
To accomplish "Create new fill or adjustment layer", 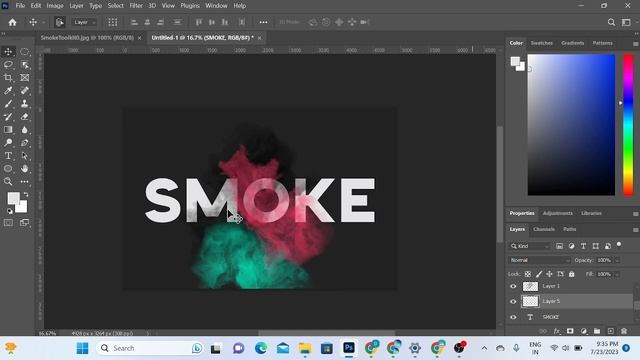I will 584,331.
